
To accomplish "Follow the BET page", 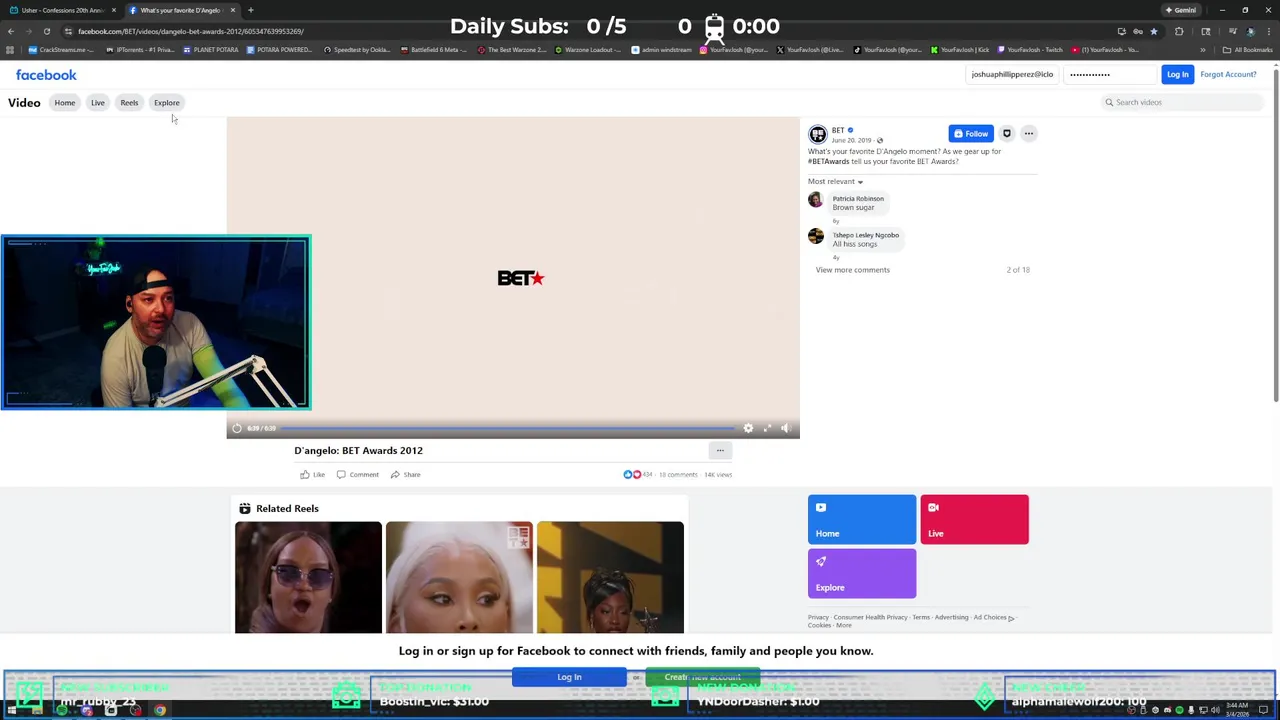I will (970, 134).
